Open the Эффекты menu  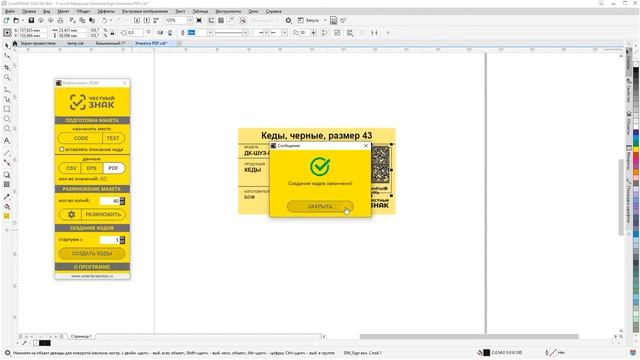point(106,11)
